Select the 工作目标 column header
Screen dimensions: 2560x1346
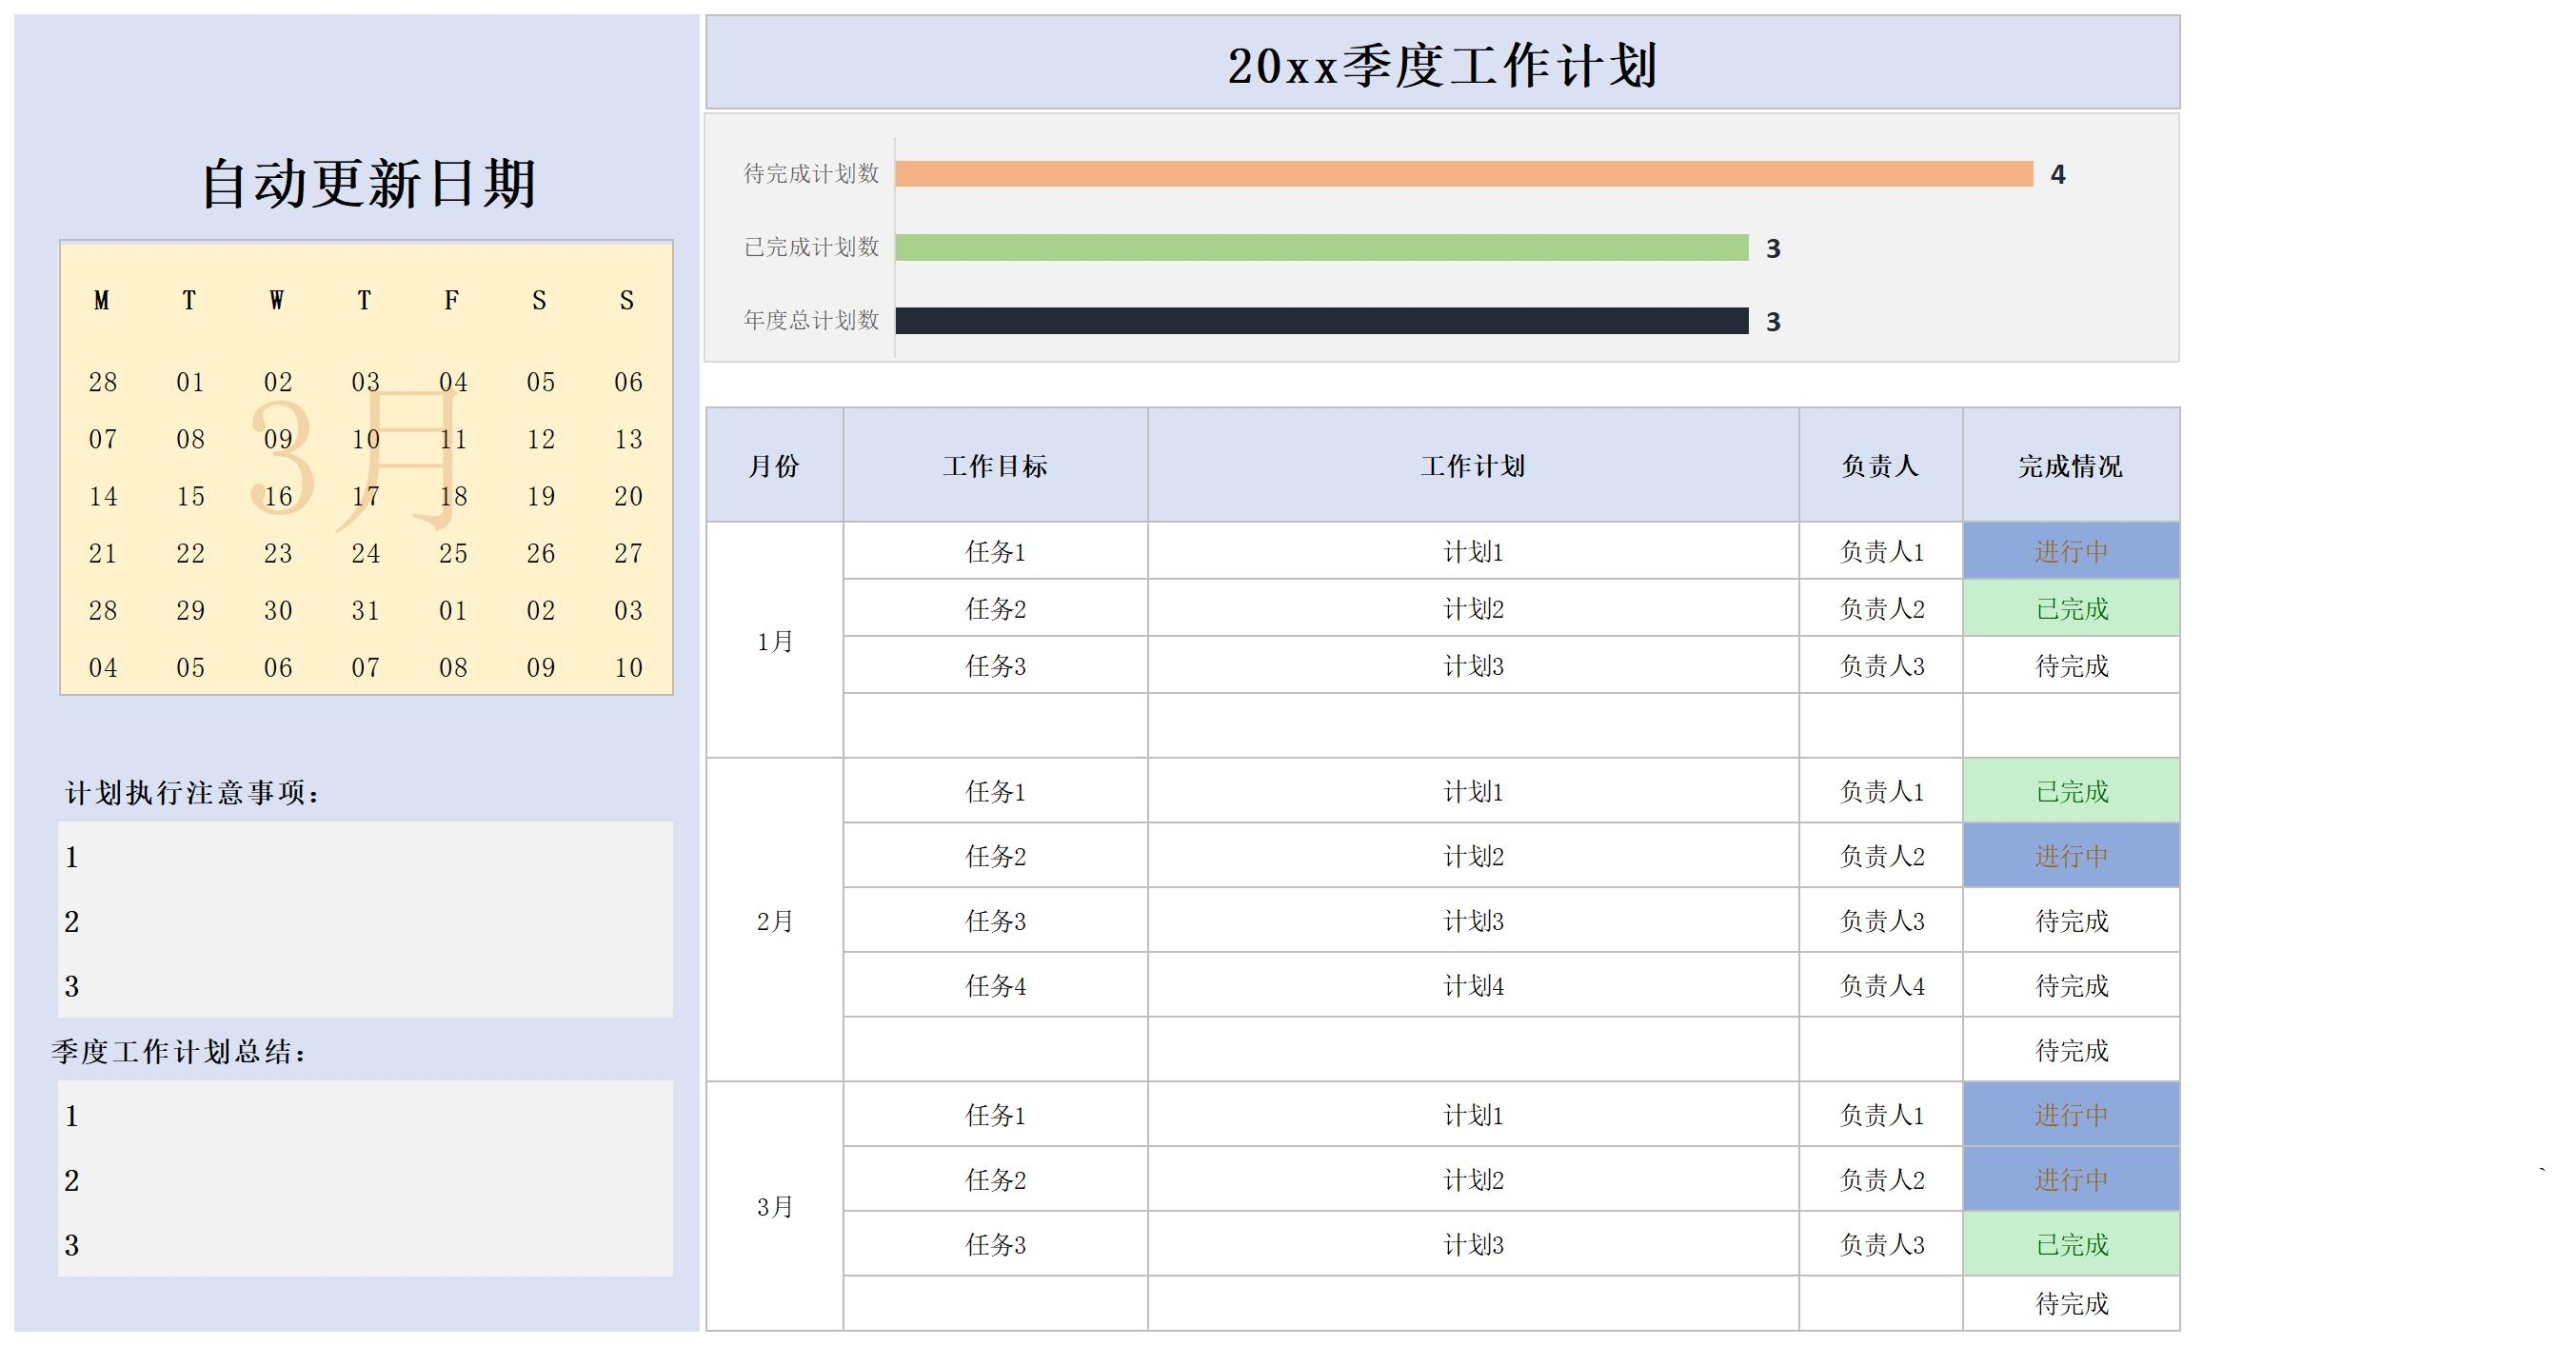pyautogui.click(x=995, y=465)
